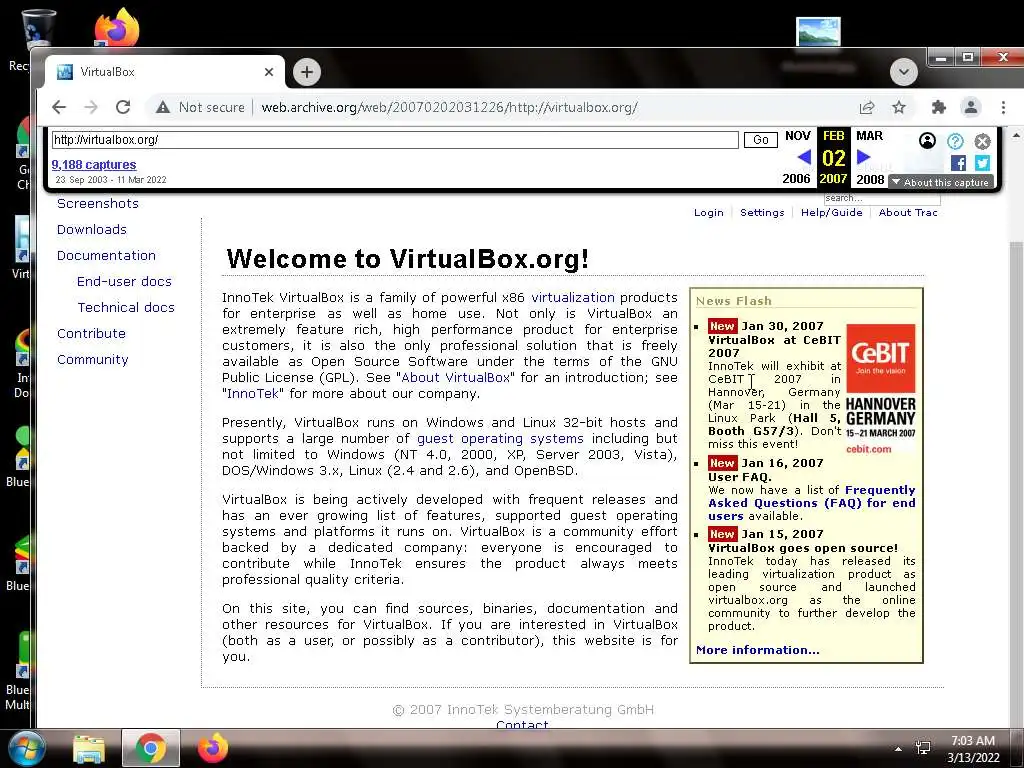Open the 9,188 captures link
Viewport: 1024px width, 768px height.
(x=94, y=165)
